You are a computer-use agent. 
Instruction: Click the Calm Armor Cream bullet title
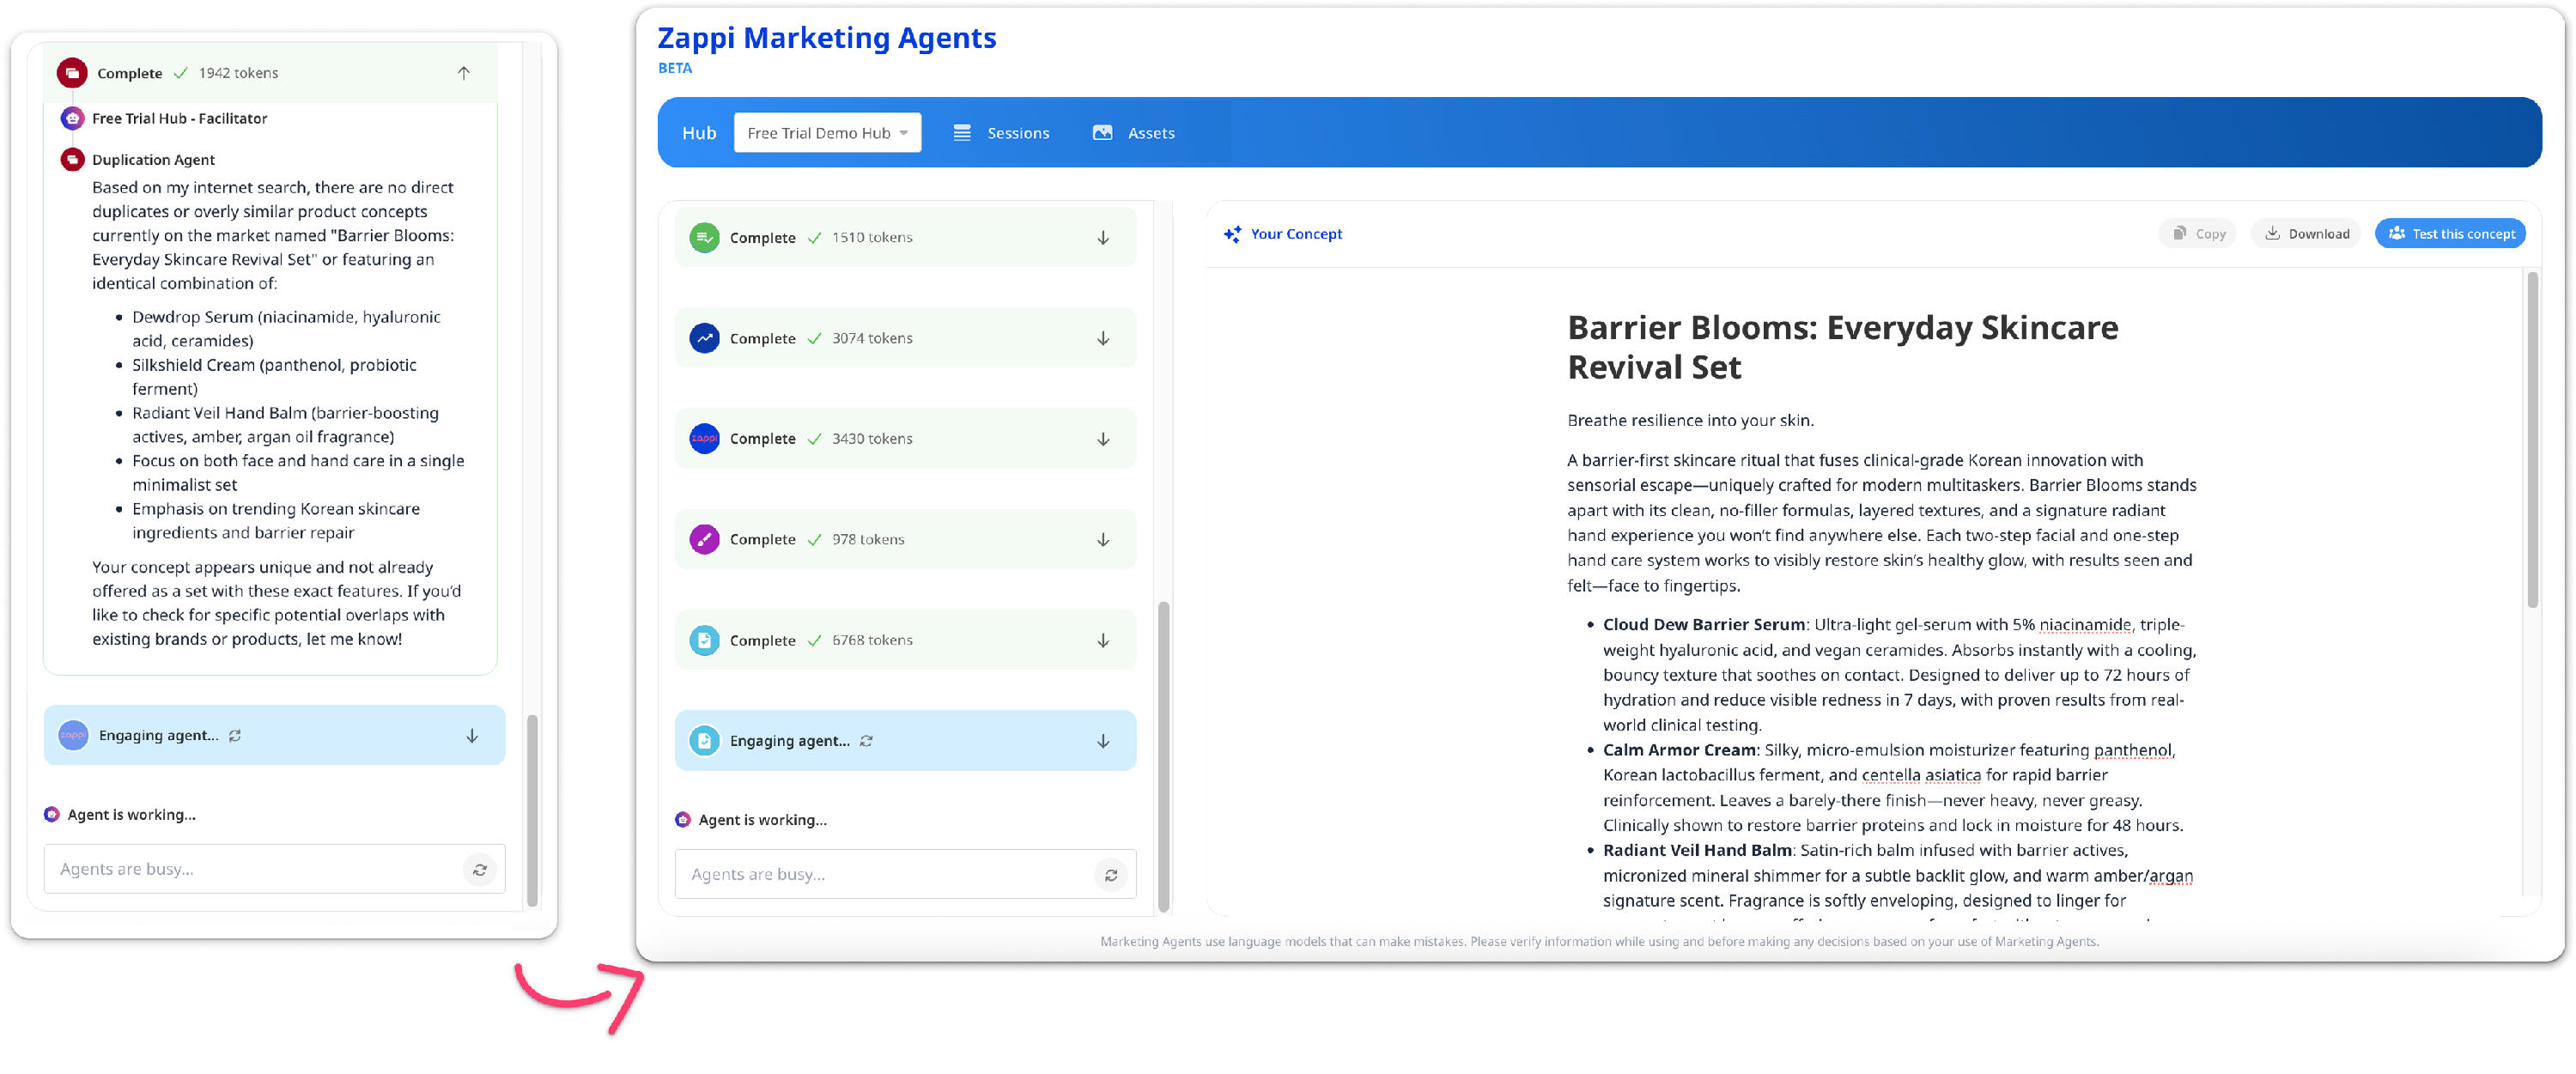click(1679, 750)
